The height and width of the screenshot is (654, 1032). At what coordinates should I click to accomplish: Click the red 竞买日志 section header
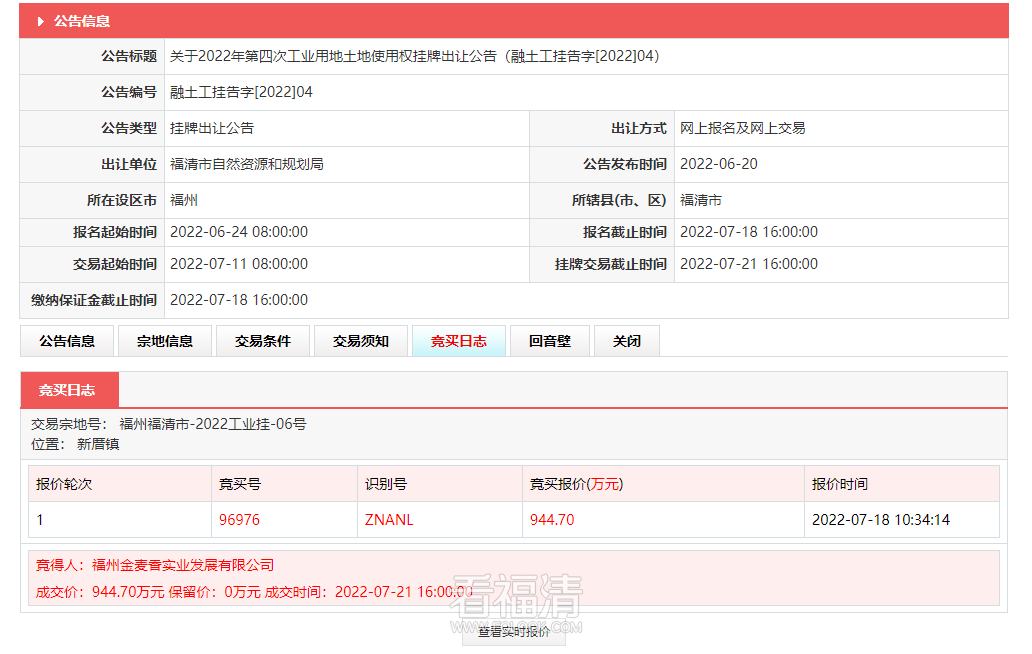point(68,390)
